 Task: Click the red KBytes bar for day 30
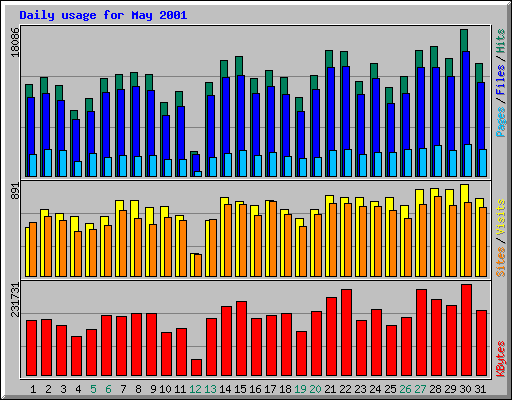(x=466, y=330)
